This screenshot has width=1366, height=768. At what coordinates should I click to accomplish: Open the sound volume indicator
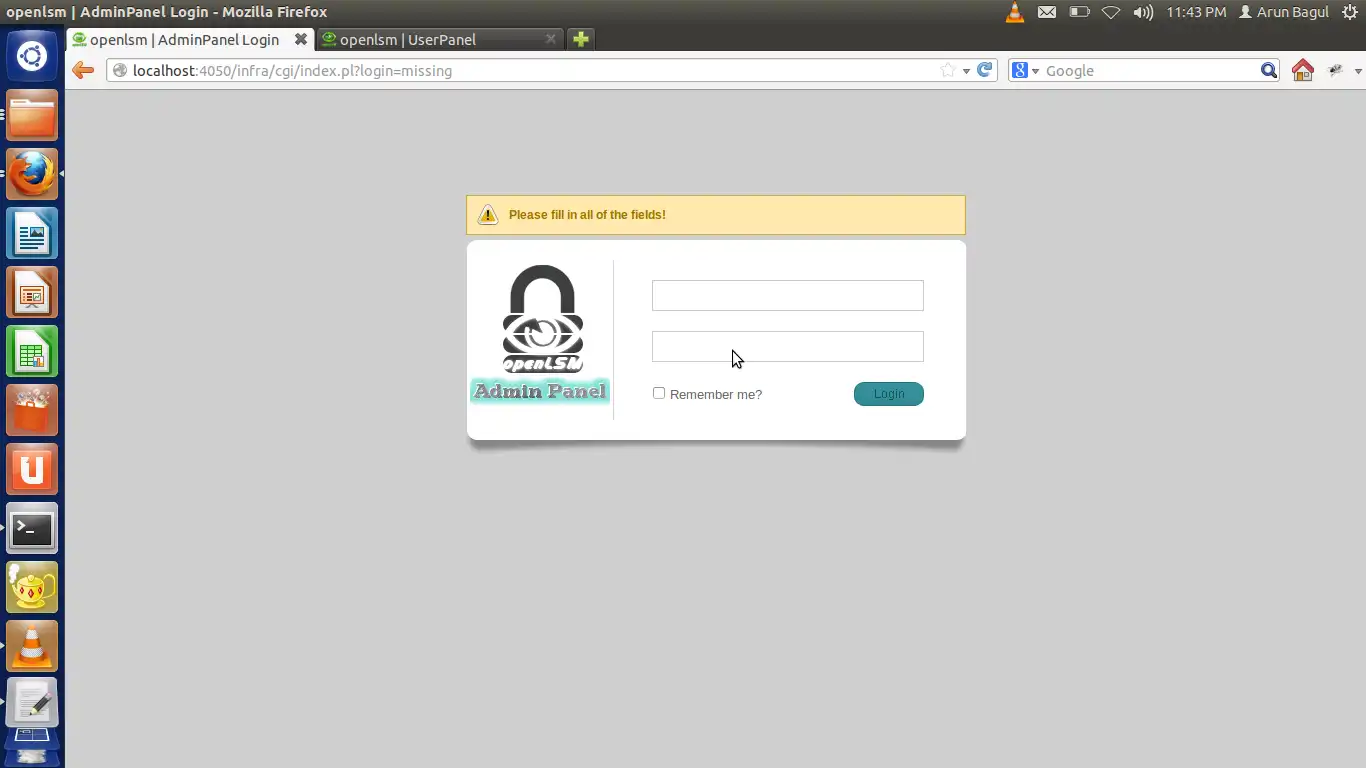pos(1143,12)
